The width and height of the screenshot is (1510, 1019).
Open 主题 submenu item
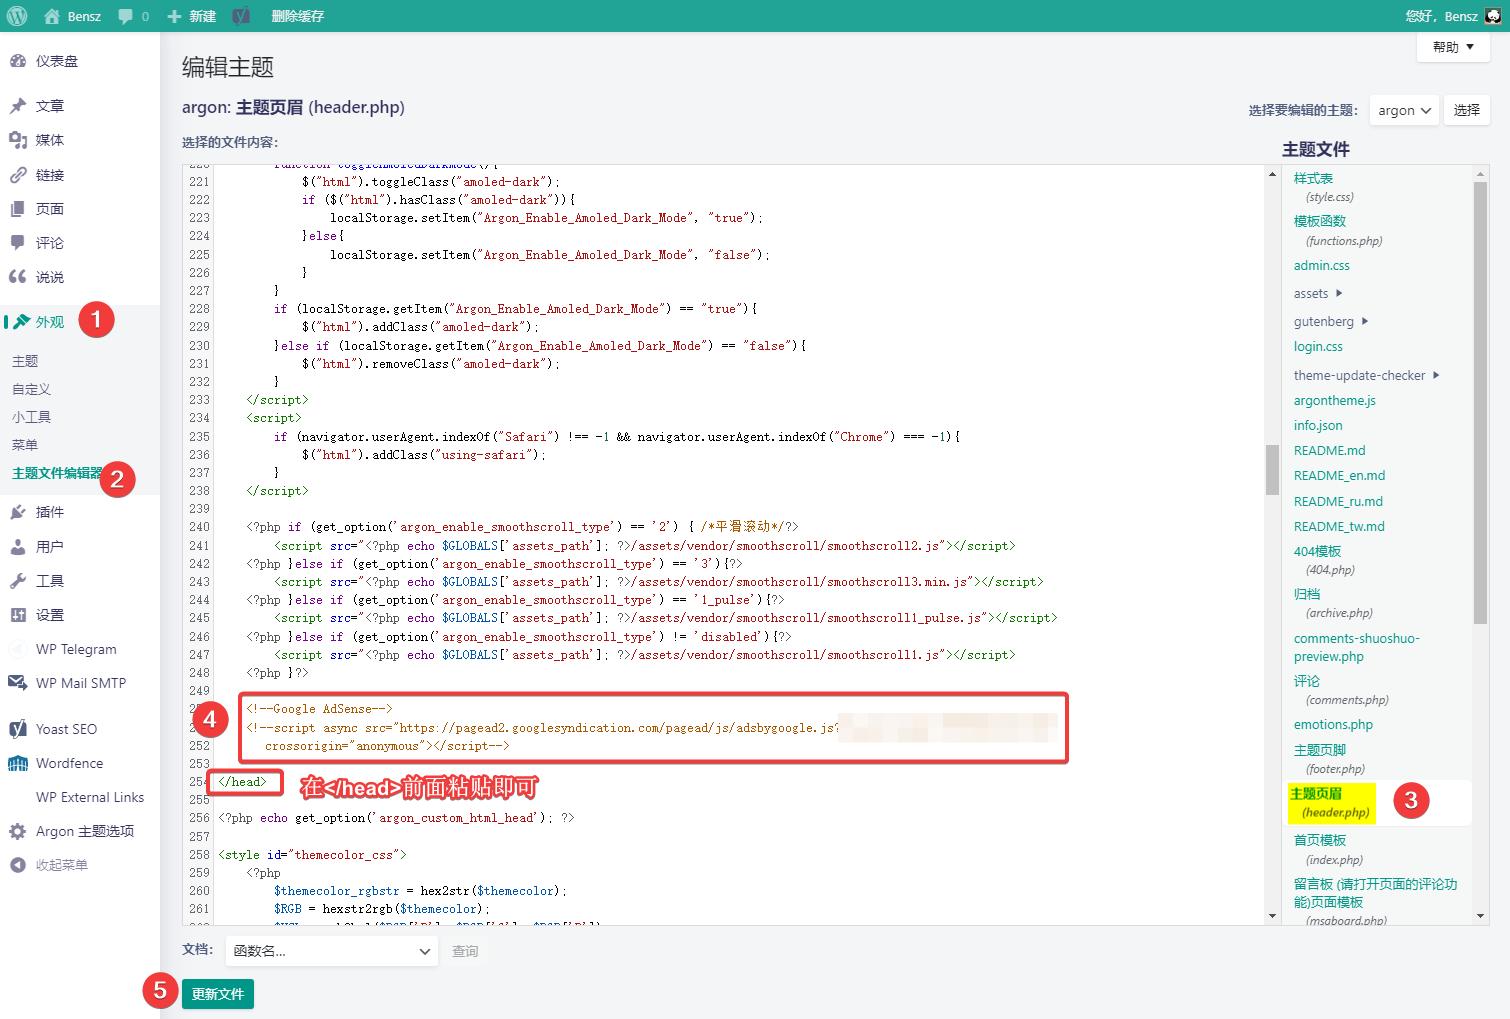pos(25,361)
